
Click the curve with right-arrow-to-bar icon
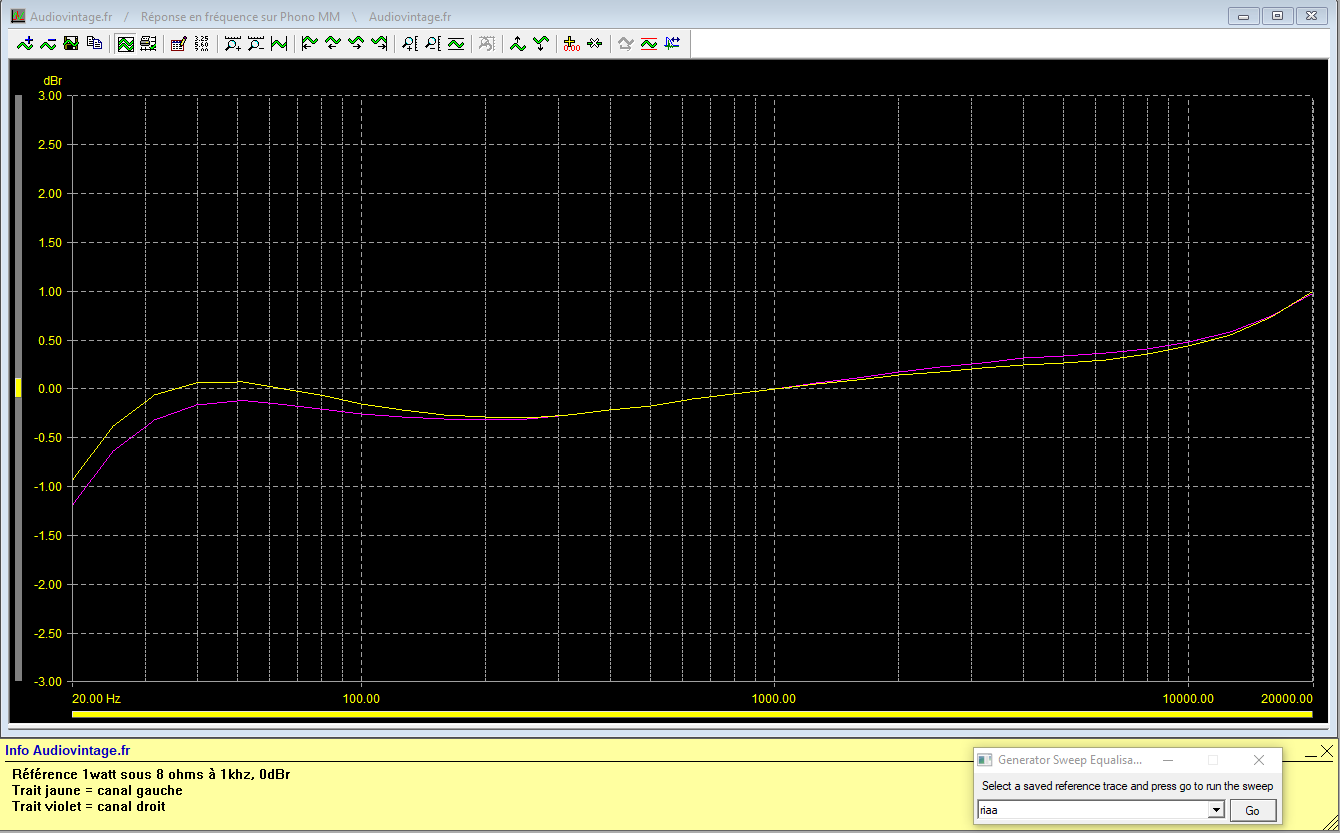click(x=379, y=43)
